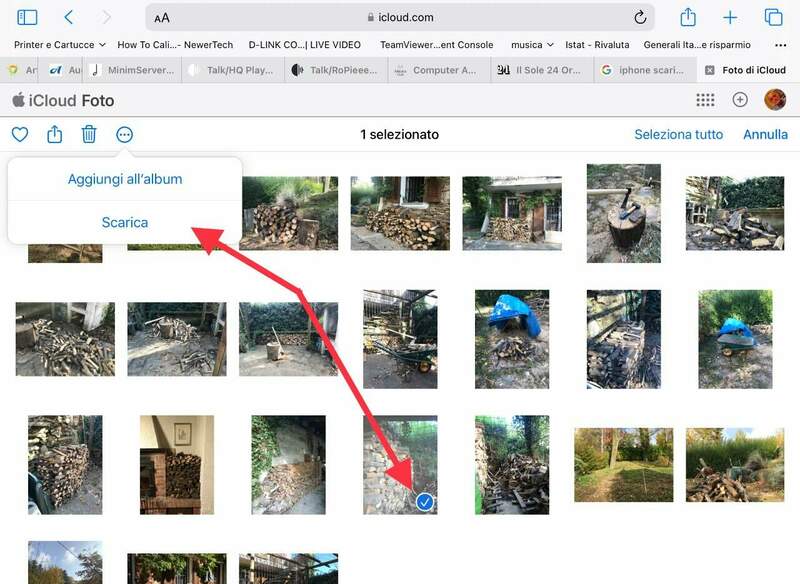Choose Scarica from the popup menu
Image resolution: width=800 pixels, height=584 pixels.
(125, 222)
